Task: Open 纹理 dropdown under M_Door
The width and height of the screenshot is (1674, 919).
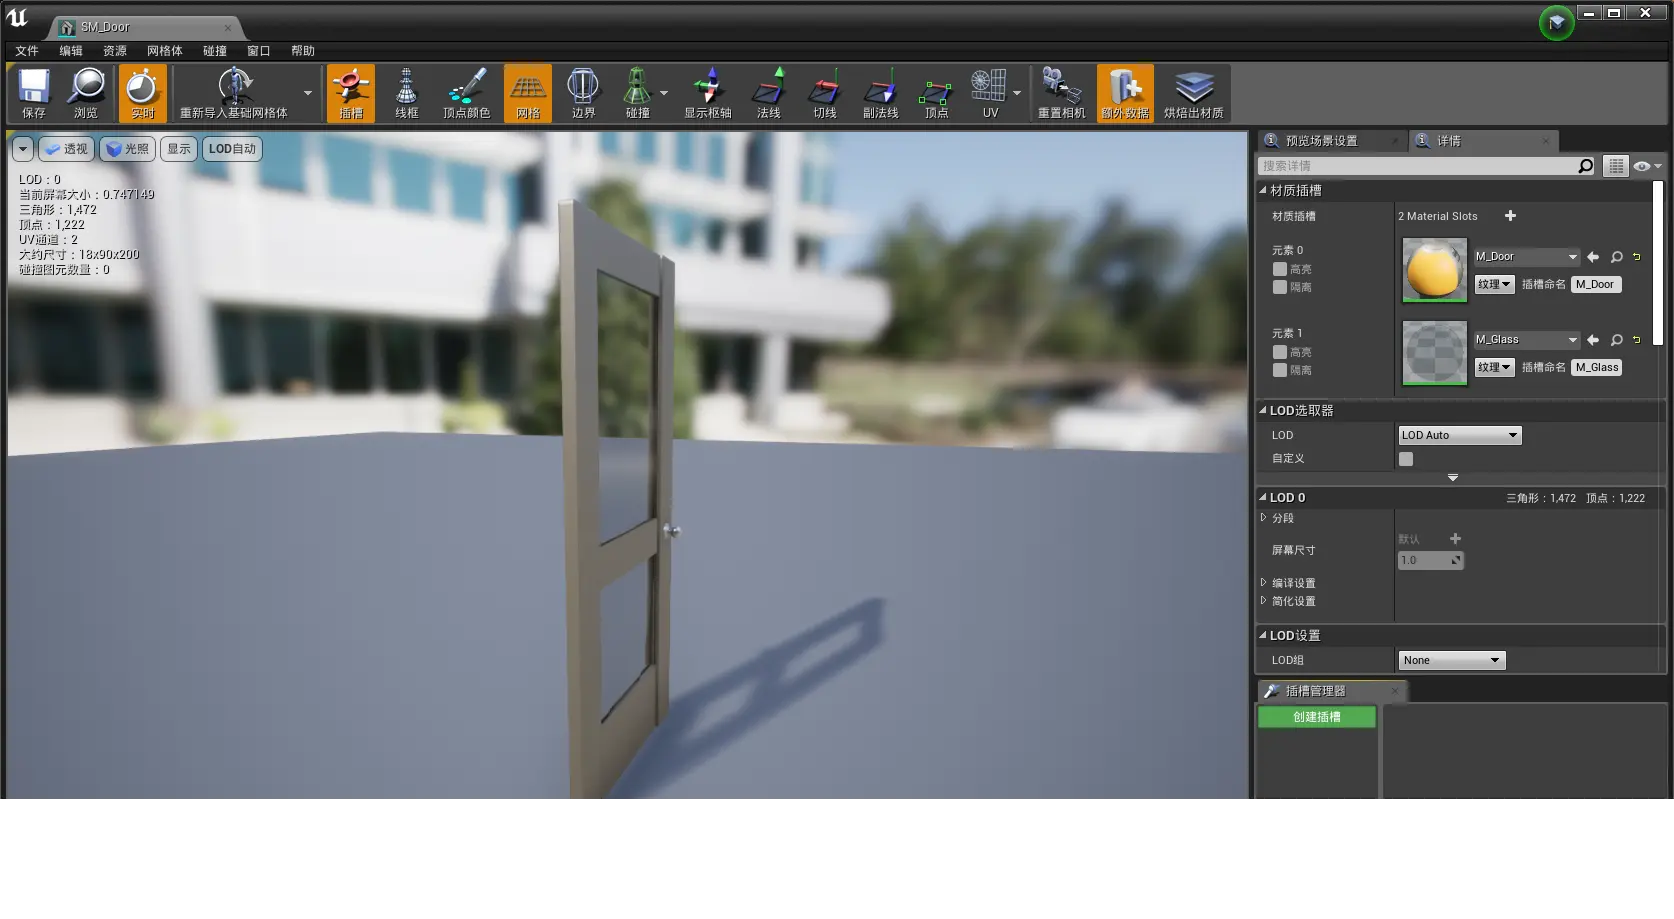Action: tap(1494, 284)
